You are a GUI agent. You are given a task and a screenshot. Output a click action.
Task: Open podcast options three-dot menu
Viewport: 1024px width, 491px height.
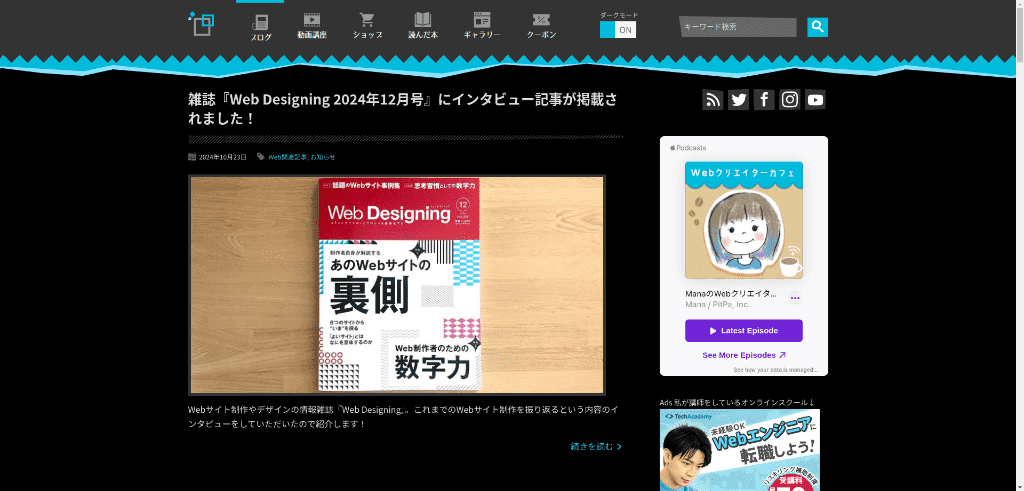[x=795, y=298]
